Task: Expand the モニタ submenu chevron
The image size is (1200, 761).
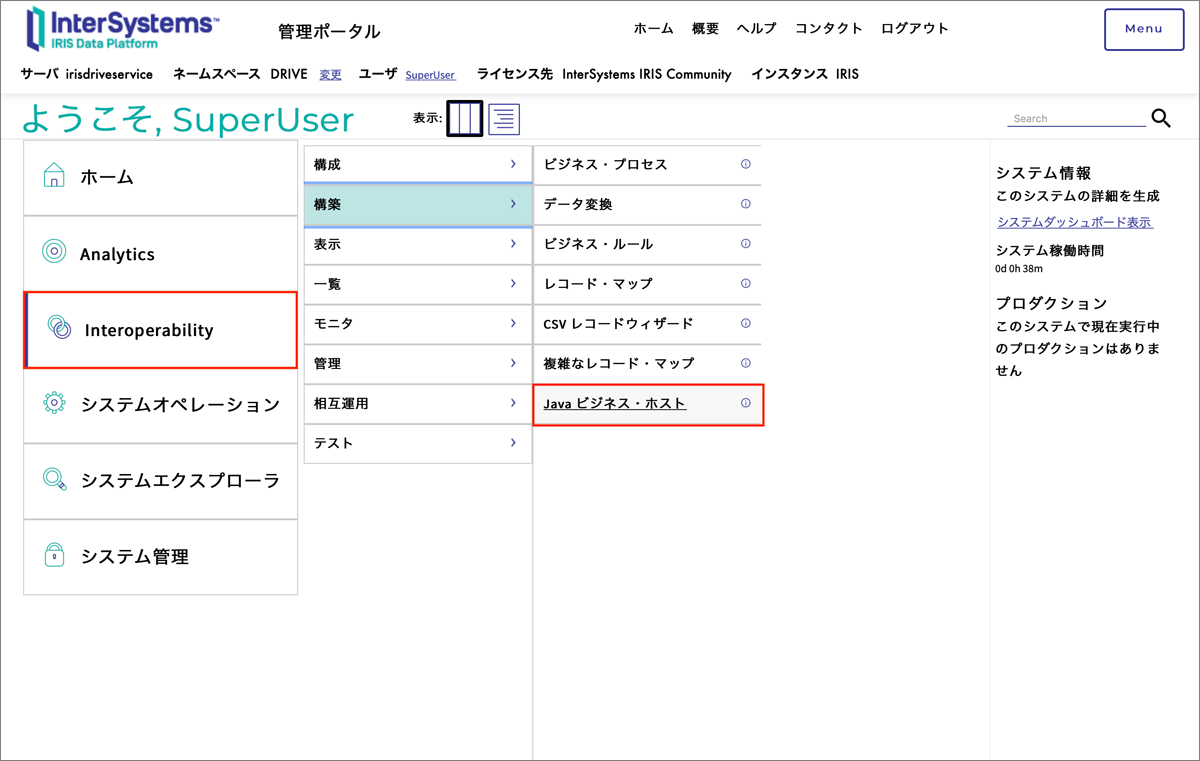Action: tap(513, 324)
